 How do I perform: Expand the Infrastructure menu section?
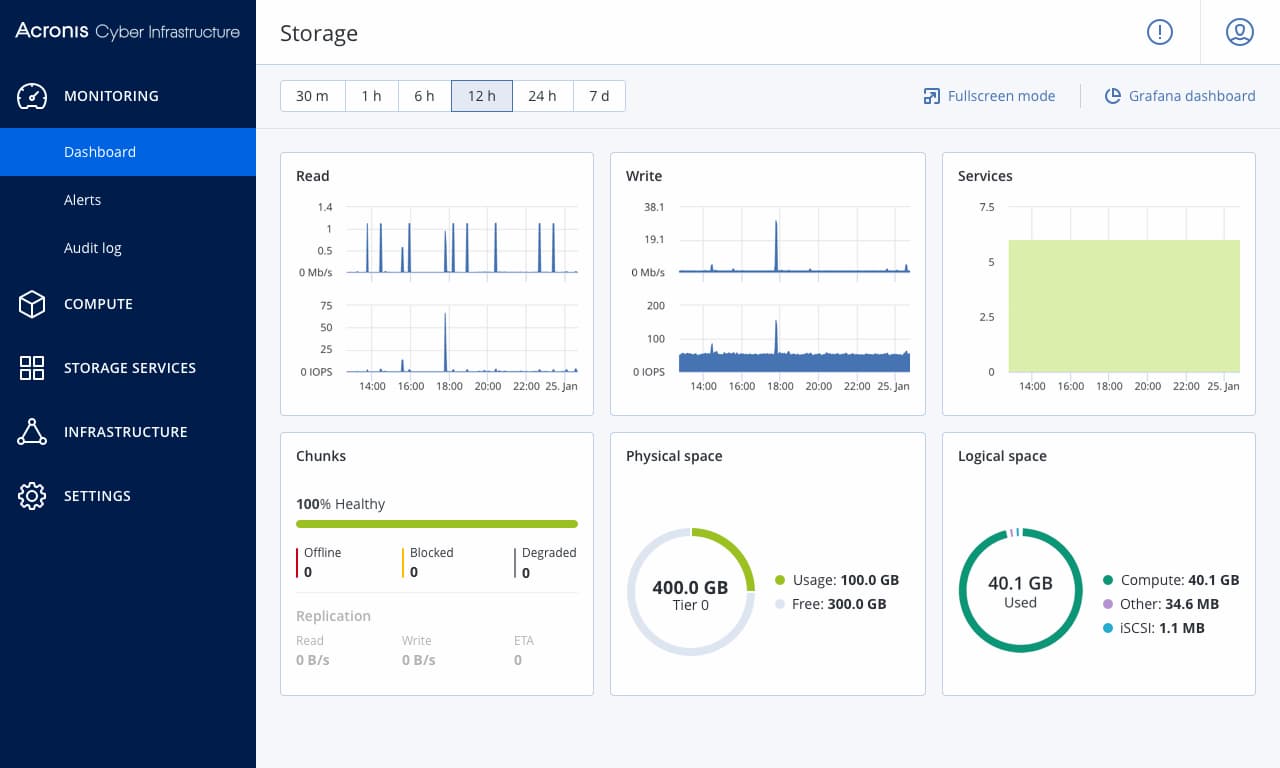126,432
